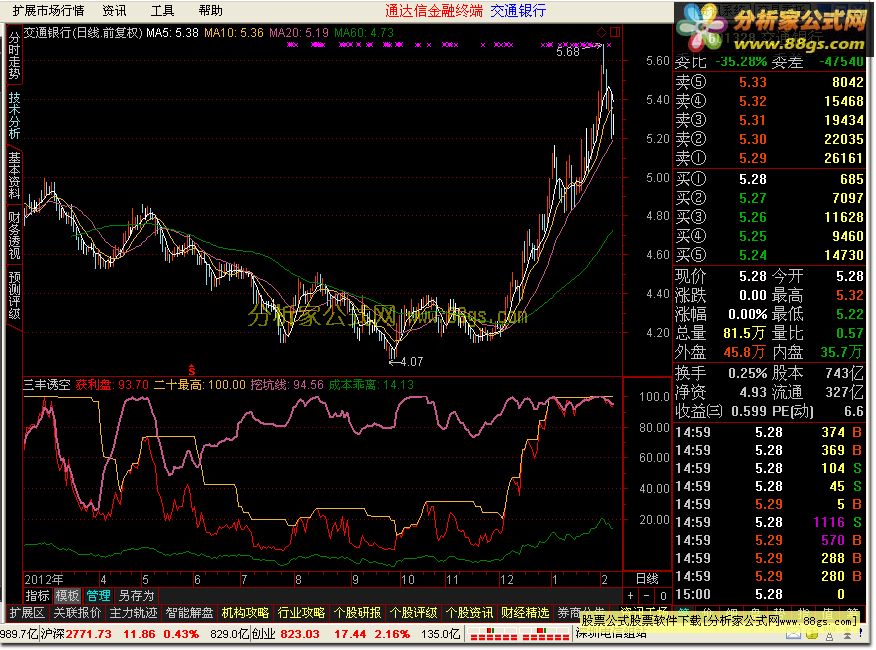Click the red square panel icon above the chart
The width and height of the screenshot is (876, 650).
[615, 32]
